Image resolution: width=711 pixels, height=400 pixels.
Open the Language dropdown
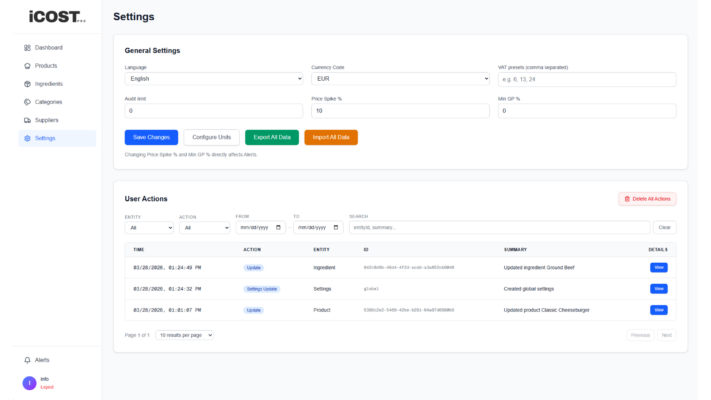(214, 79)
